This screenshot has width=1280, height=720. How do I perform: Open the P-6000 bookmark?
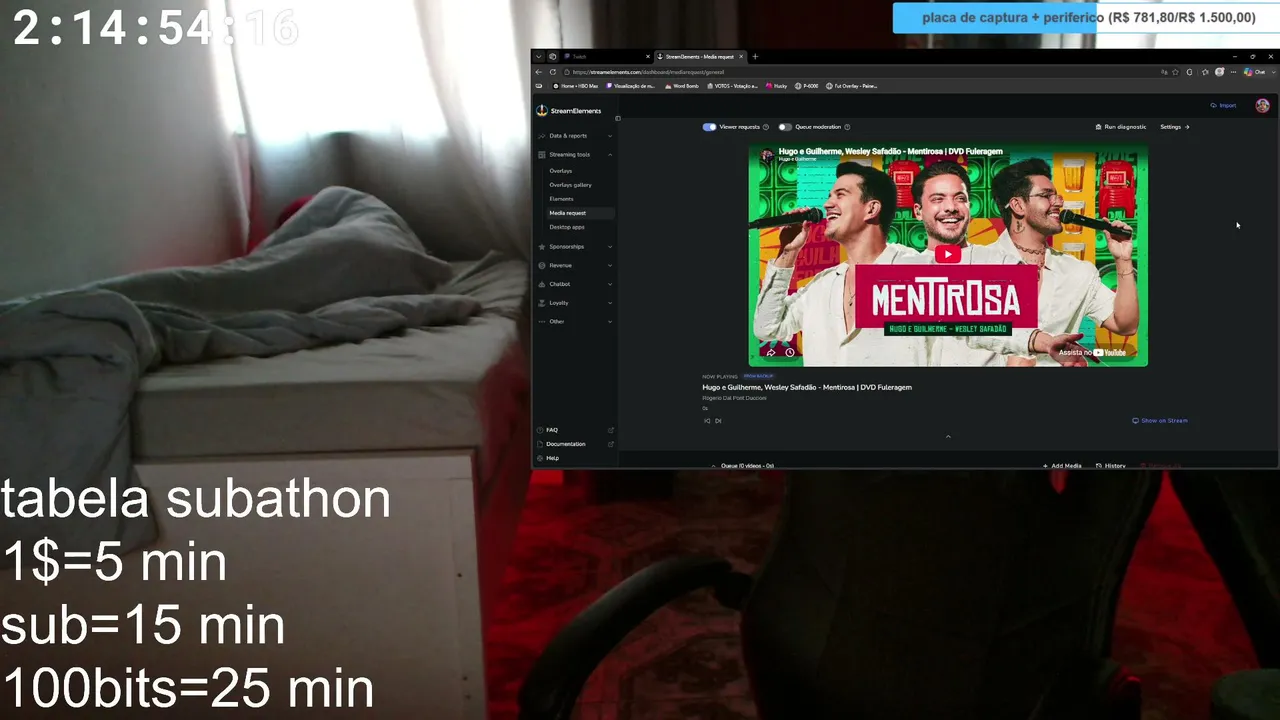tap(807, 86)
